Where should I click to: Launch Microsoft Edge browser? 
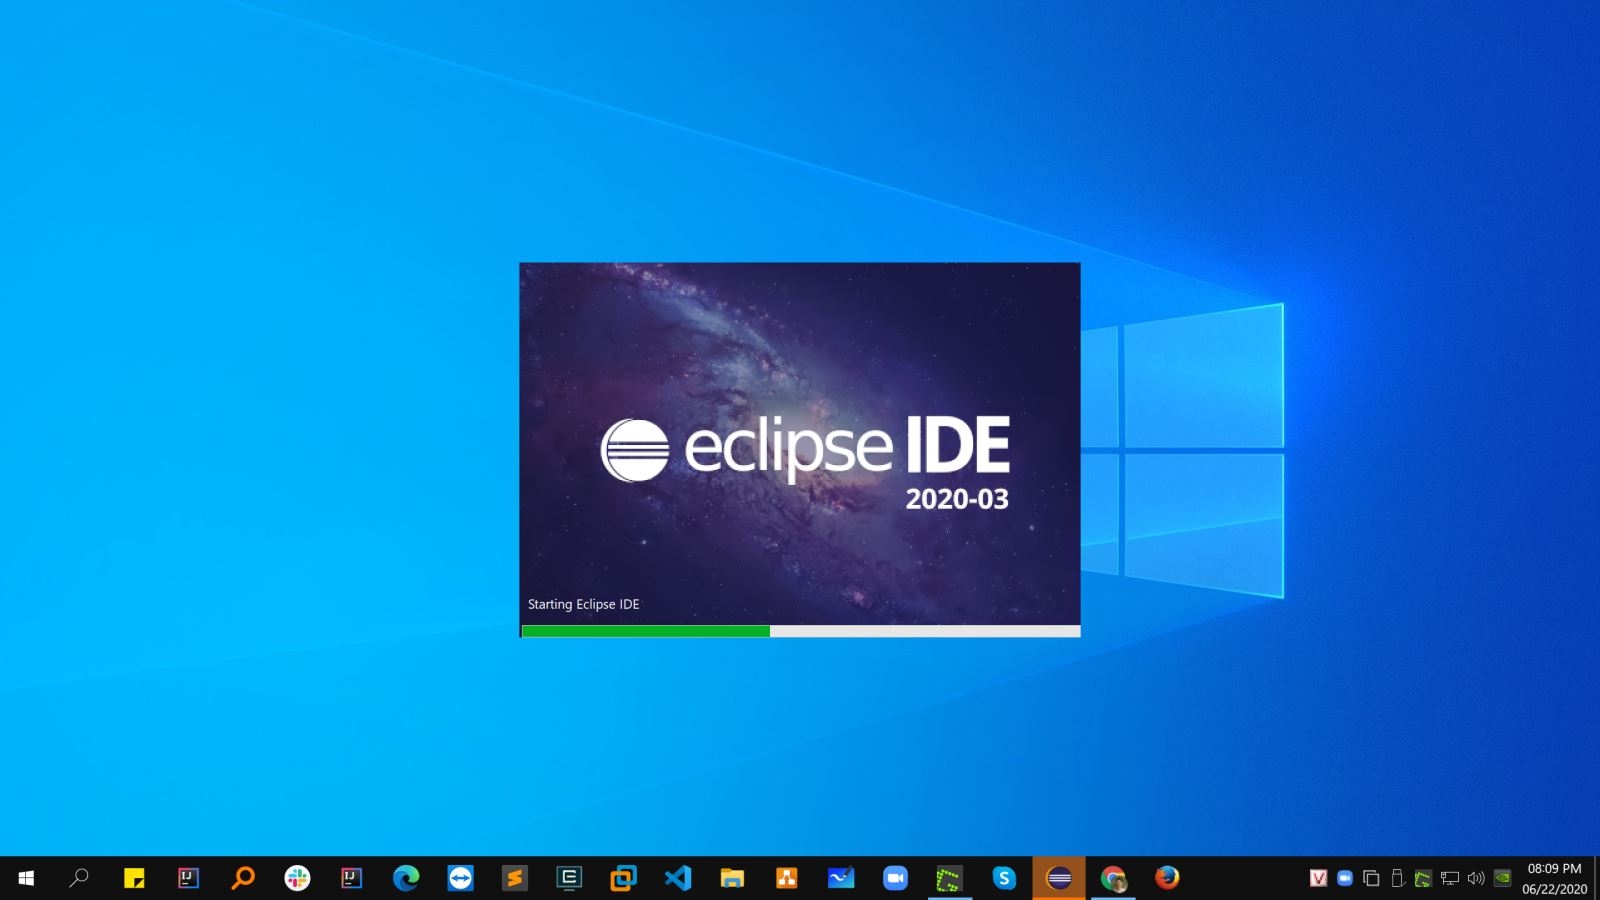pyautogui.click(x=406, y=878)
